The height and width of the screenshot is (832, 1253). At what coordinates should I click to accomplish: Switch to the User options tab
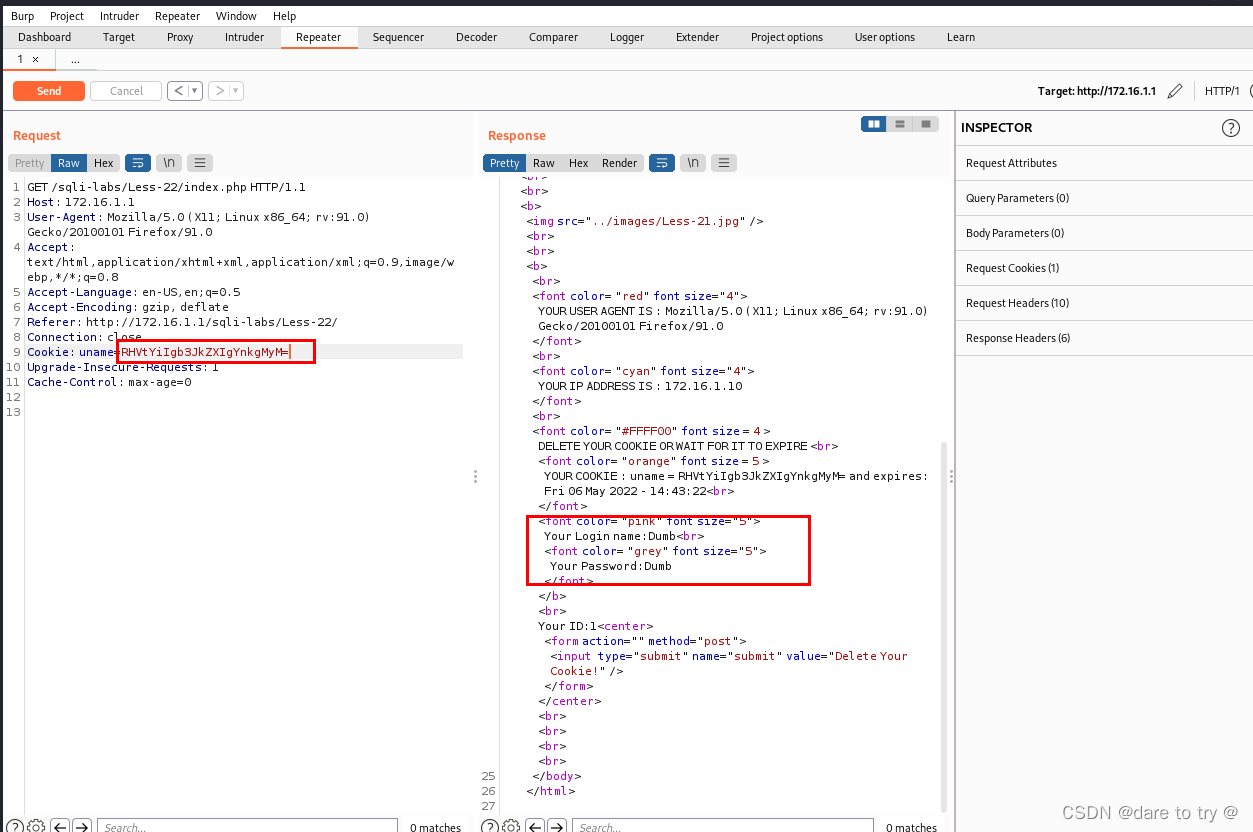pos(884,37)
